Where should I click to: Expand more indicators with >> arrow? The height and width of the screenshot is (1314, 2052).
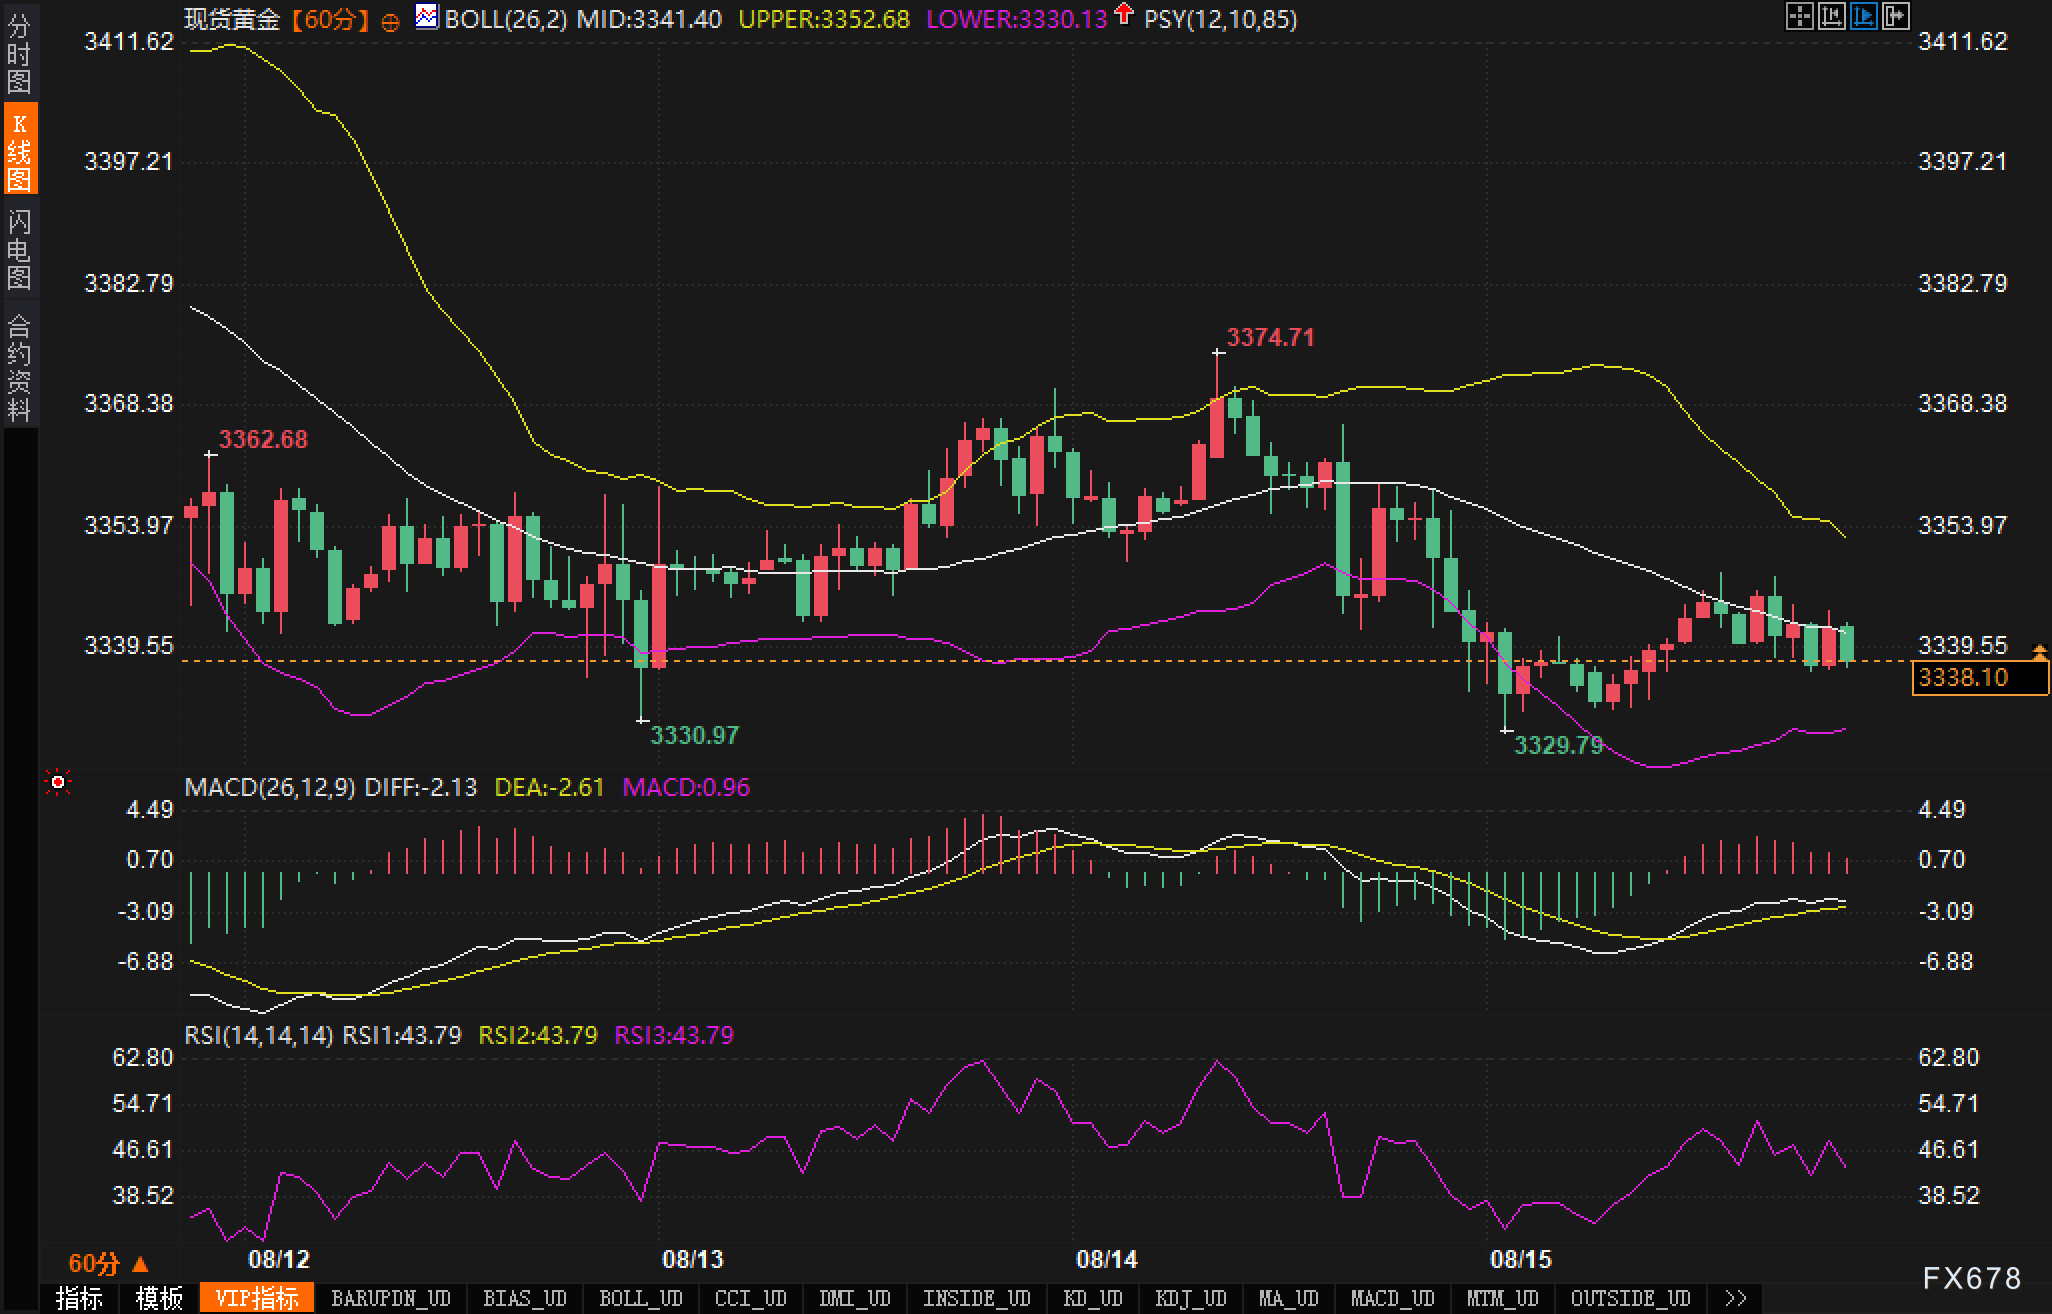pyautogui.click(x=1736, y=1298)
